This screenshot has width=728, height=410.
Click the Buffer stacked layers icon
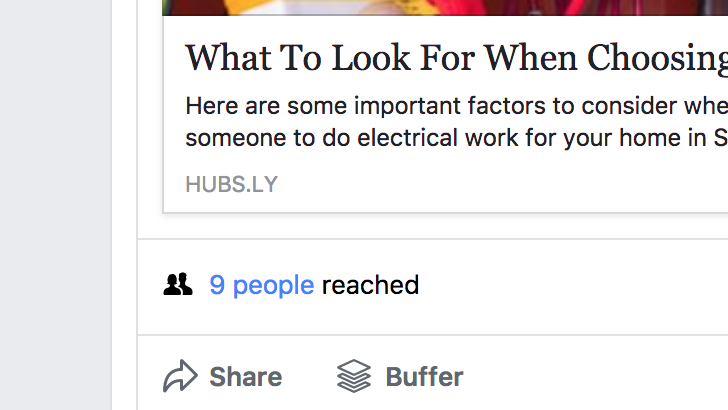tap(354, 376)
